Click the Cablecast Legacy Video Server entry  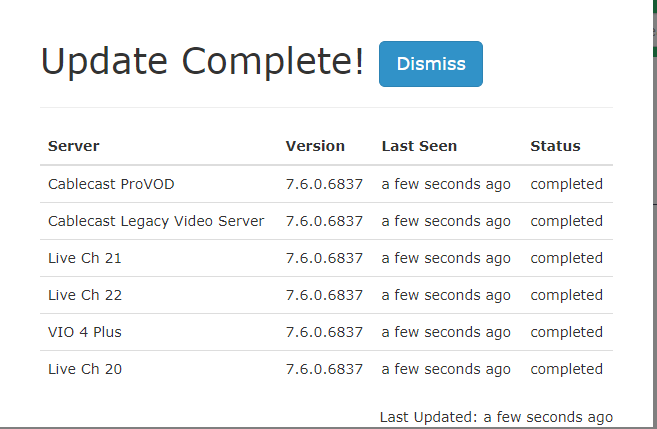coord(156,221)
